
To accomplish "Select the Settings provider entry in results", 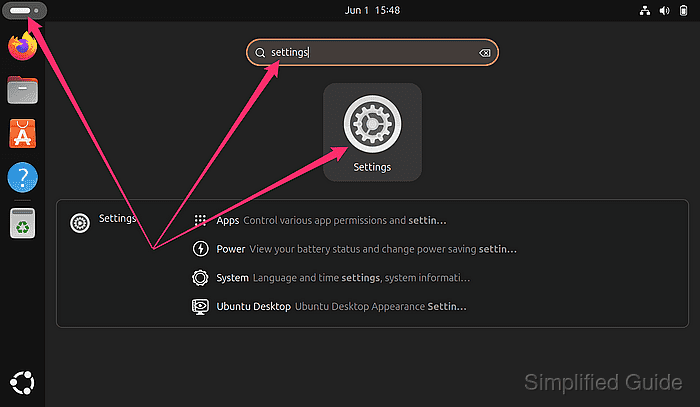I will tap(103, 222).
